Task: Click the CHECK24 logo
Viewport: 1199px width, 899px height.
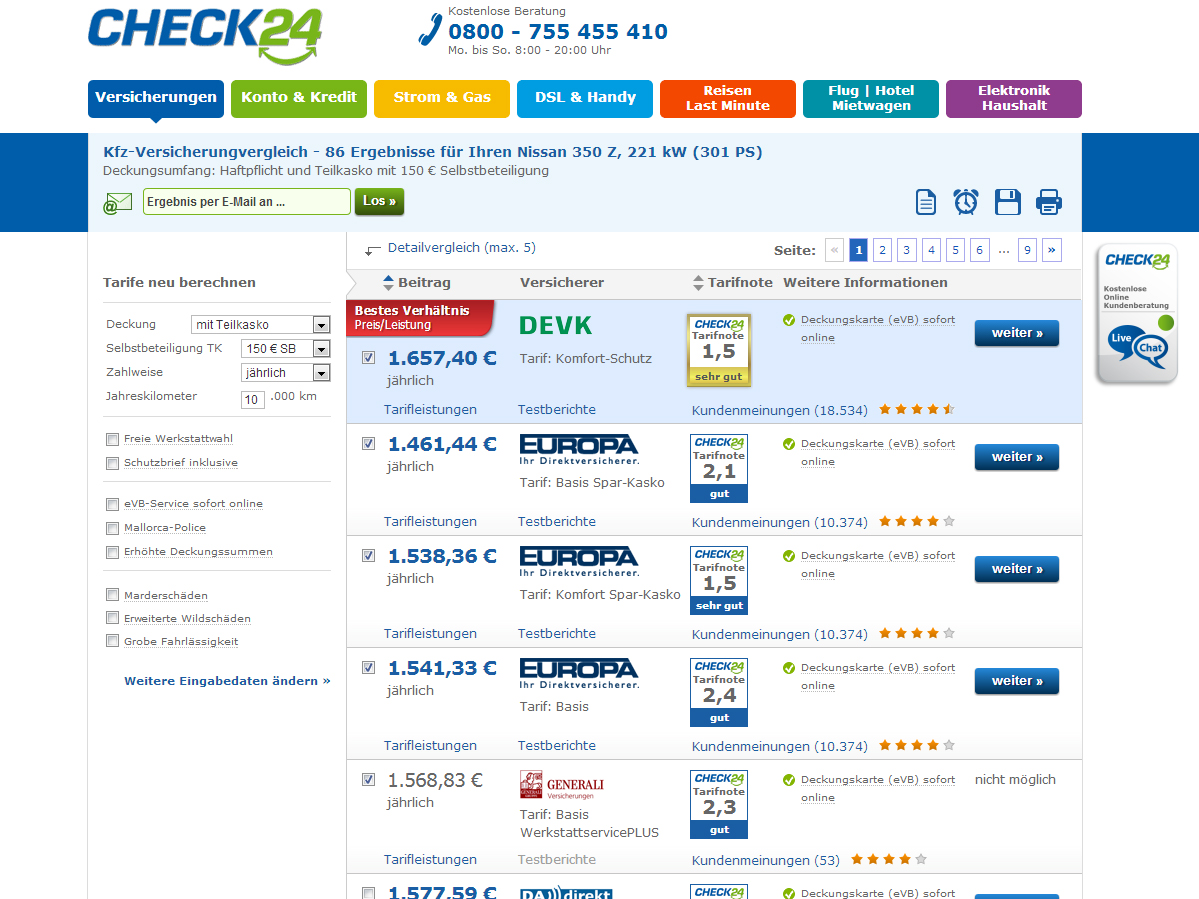Action: point(205,35)
